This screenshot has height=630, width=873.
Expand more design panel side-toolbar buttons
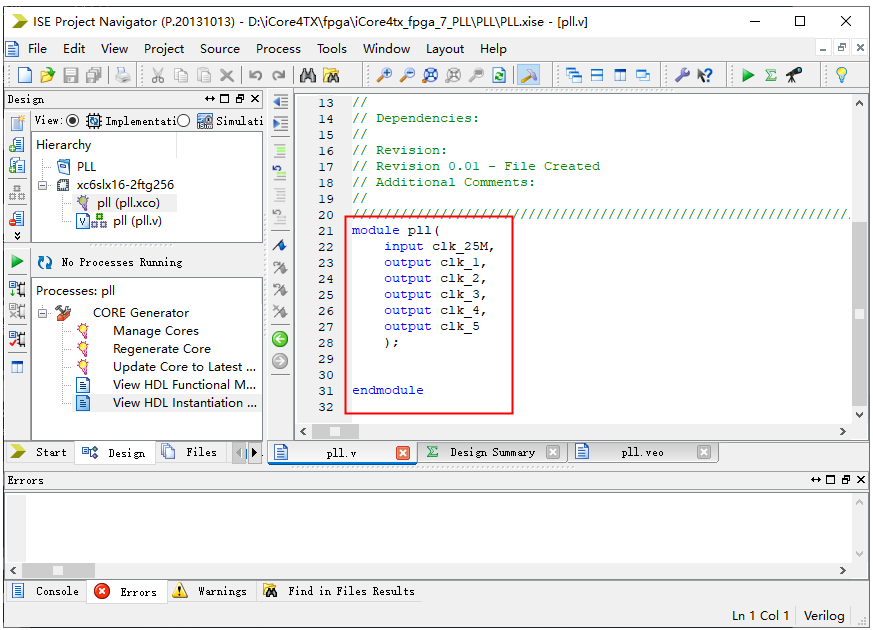(x=17, y=236)
